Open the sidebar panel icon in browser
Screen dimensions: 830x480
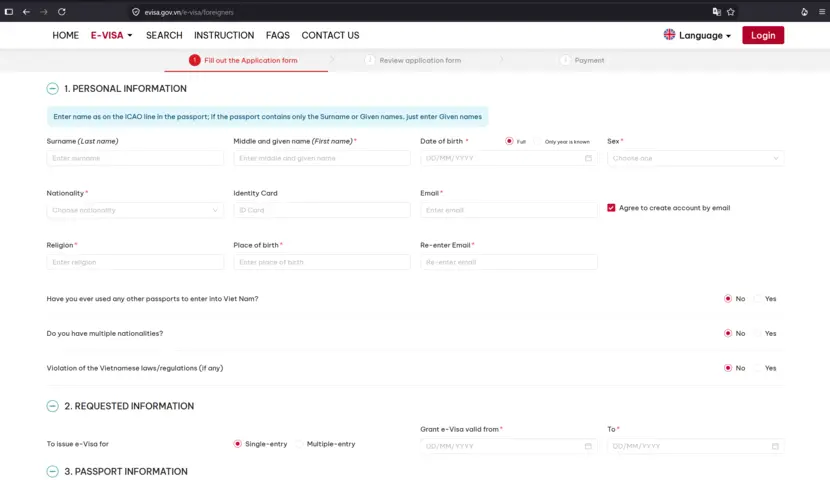click(8, 12)
